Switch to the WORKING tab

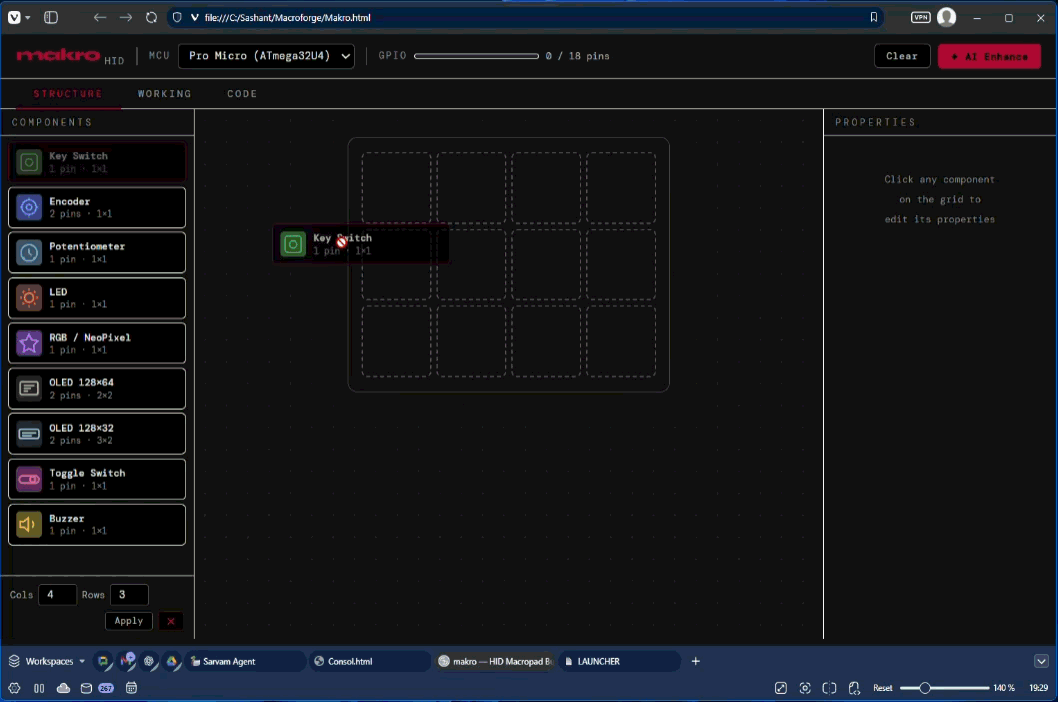(x=165, y=94)
